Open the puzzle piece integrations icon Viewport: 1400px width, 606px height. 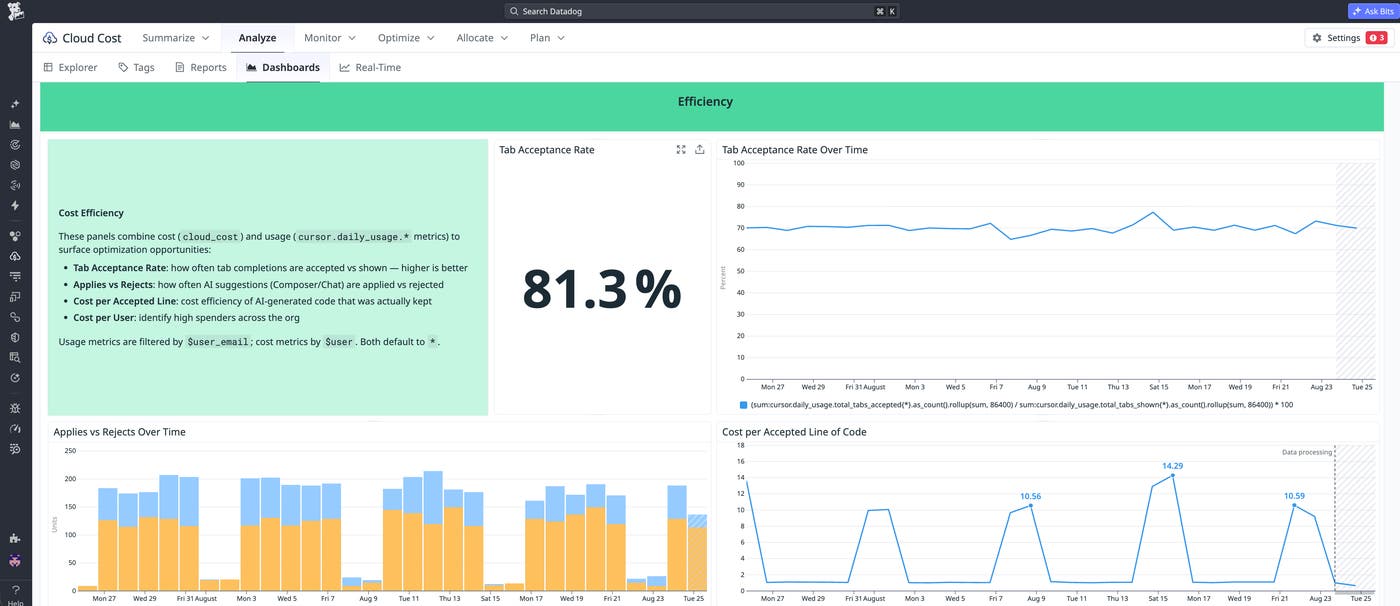point(15,541)
